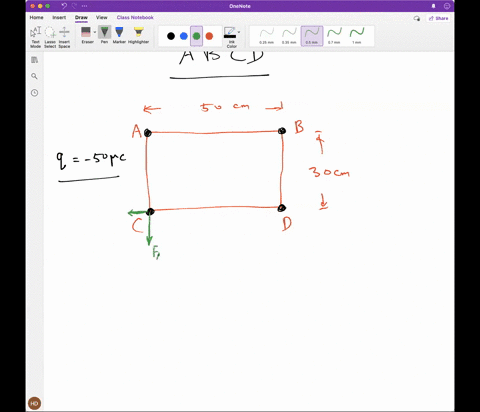This screenshot has height=412, width=480.
Task: Switch to Text Mode
Action: [35, 37]
